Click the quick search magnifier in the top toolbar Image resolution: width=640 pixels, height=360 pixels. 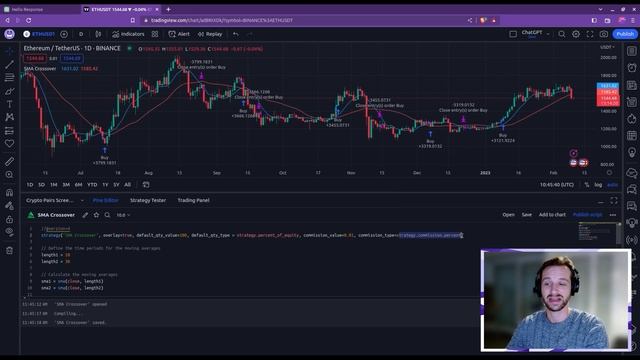tap(562, 34)
